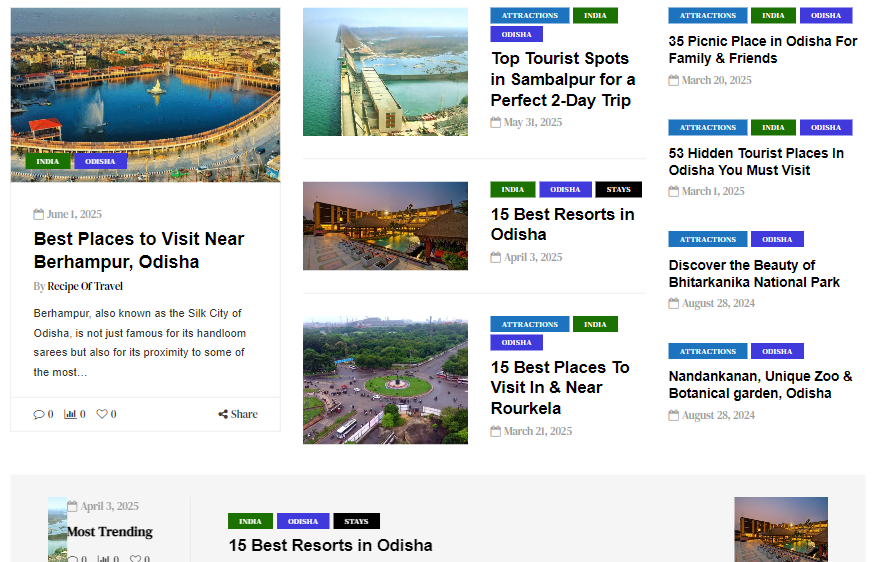Screen dimensions: 872x562
Task: Like the Berhampur article with heart icon
Action: click(102, 414)
